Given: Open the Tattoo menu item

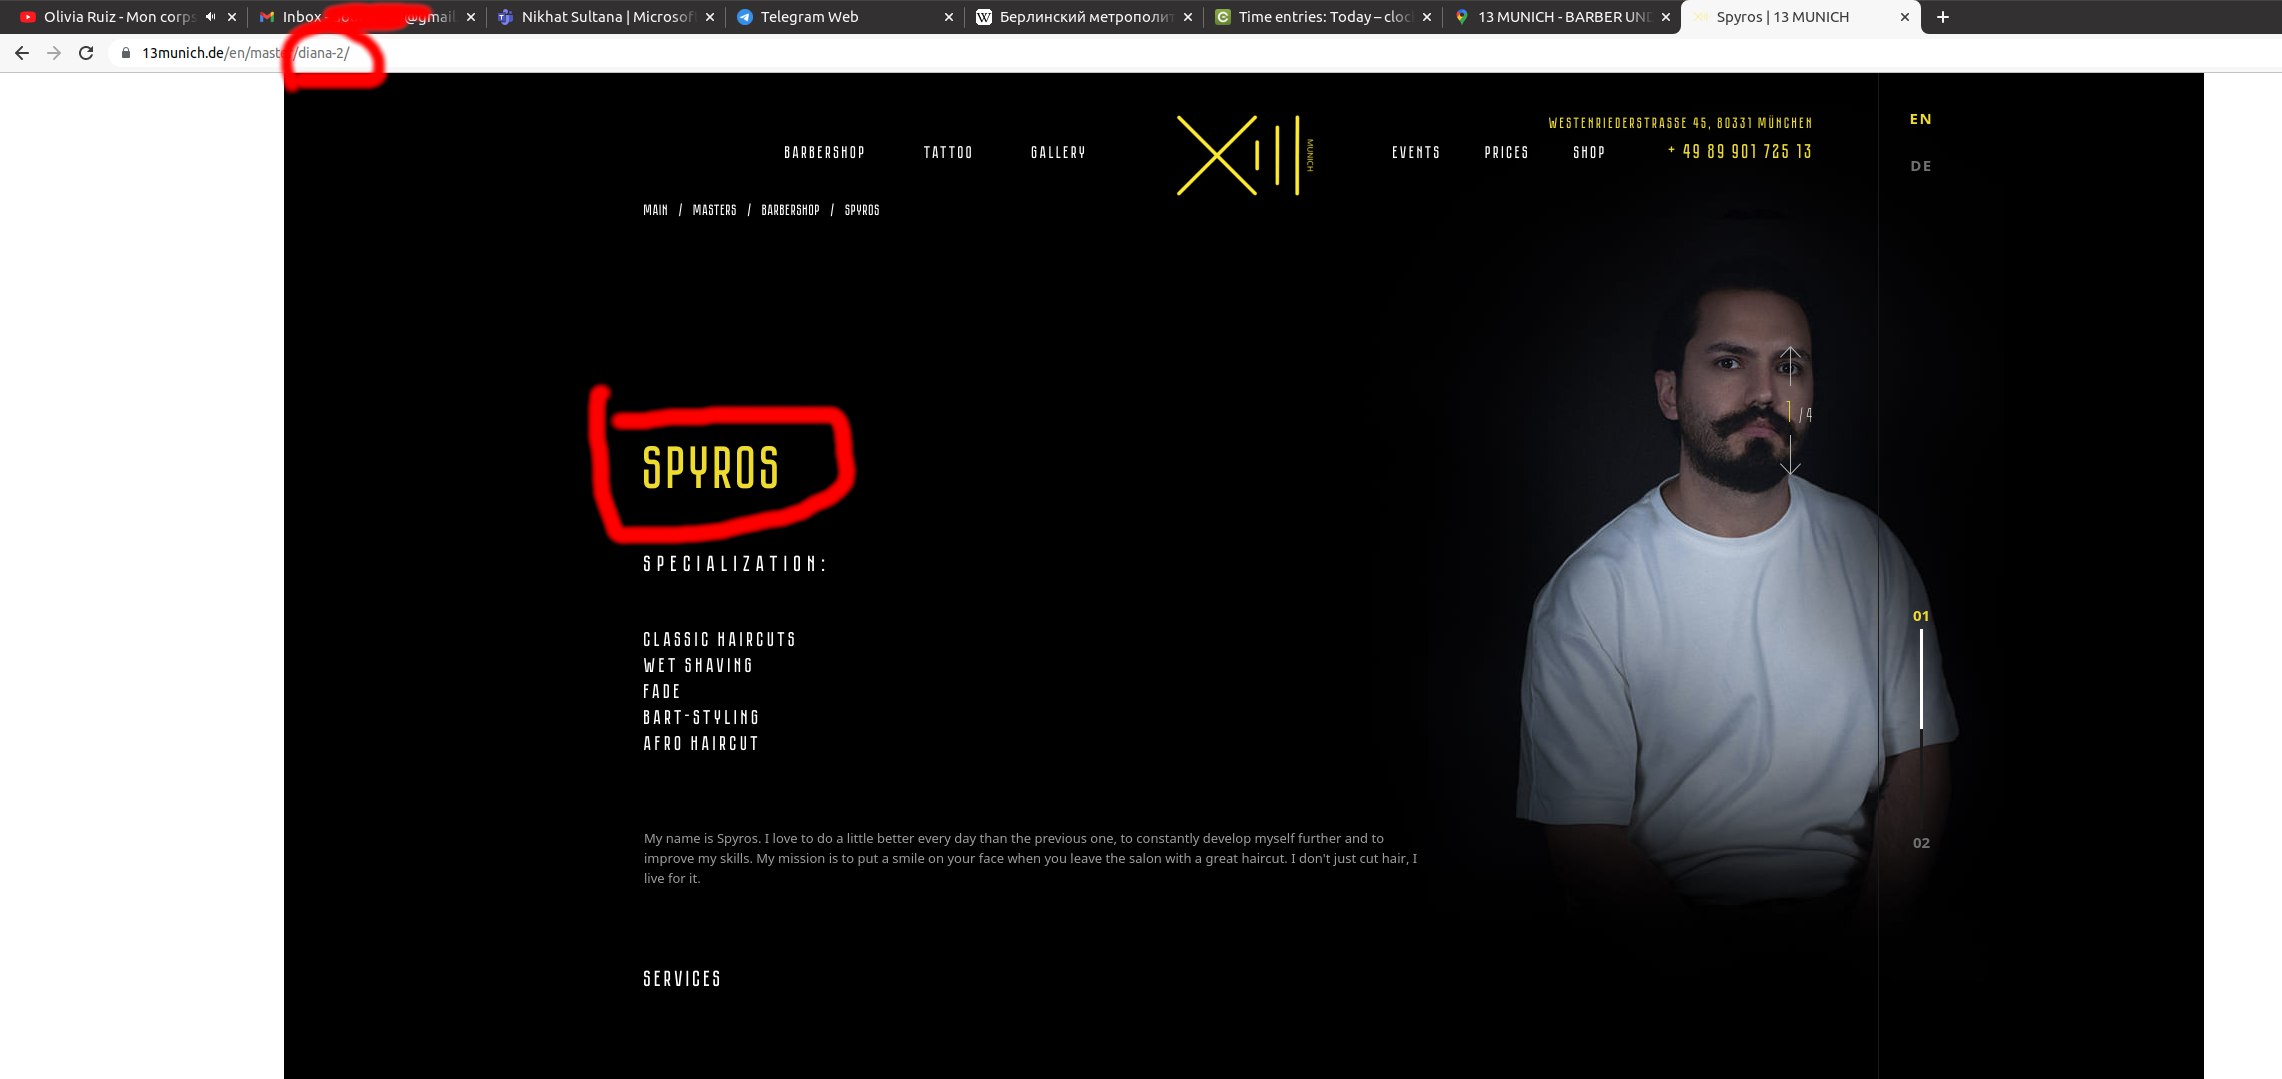Looking at the screenshot, I should coord(948,152).
